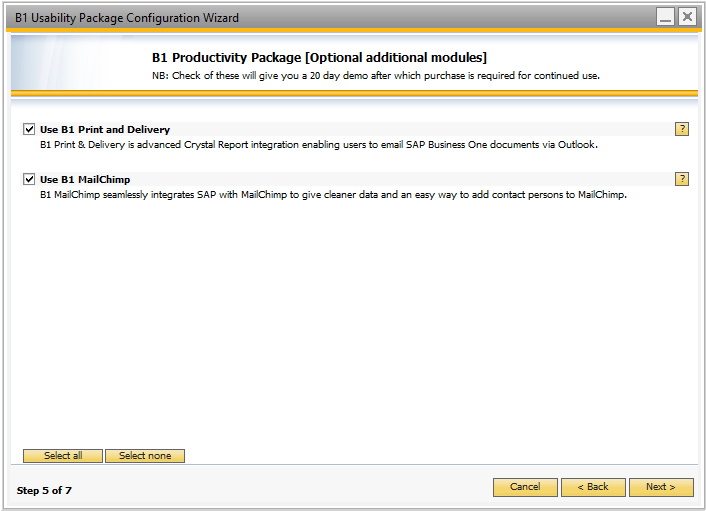Viewport: 706px width, 511px height.
Task: Click the 'Use B1 MailChimp' label text
Action: point(85,180)
